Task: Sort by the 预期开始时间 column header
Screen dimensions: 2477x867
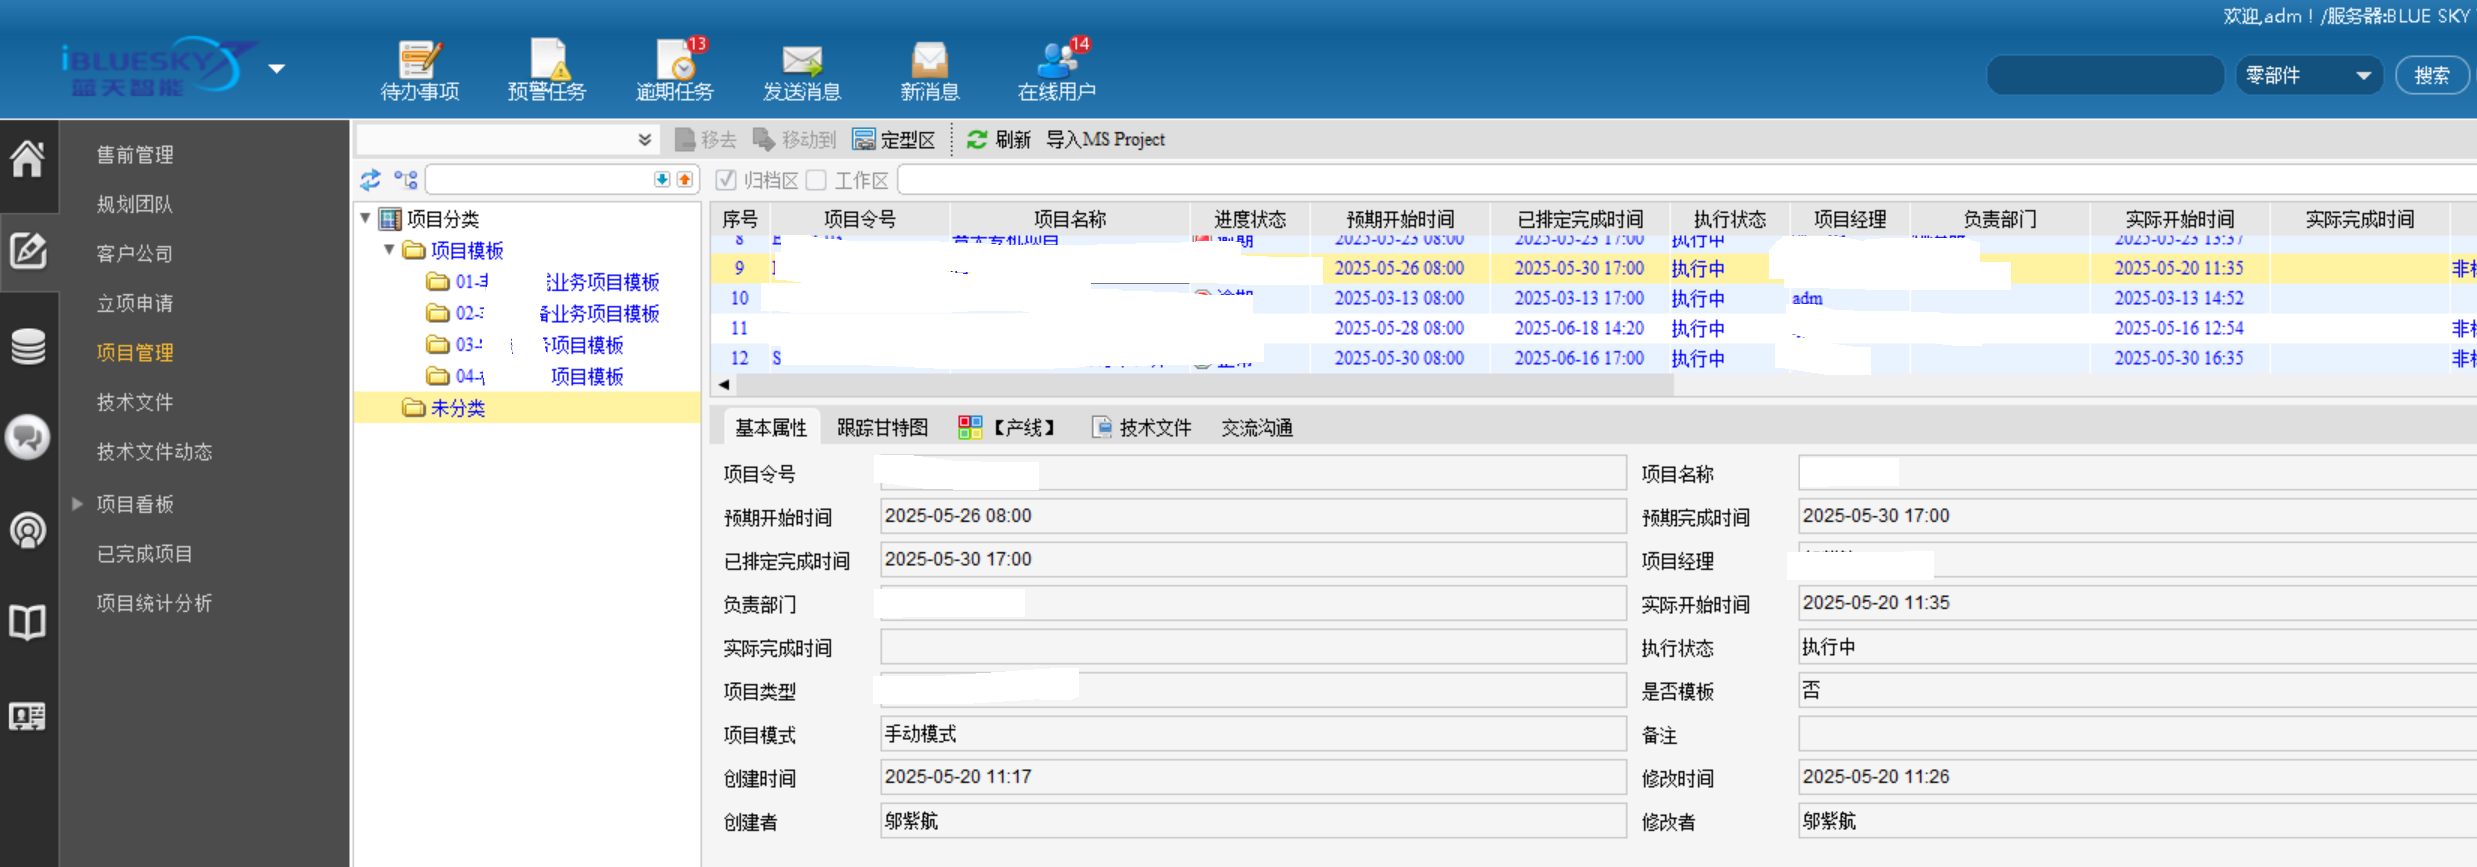Action: [x=1400, y=219]
